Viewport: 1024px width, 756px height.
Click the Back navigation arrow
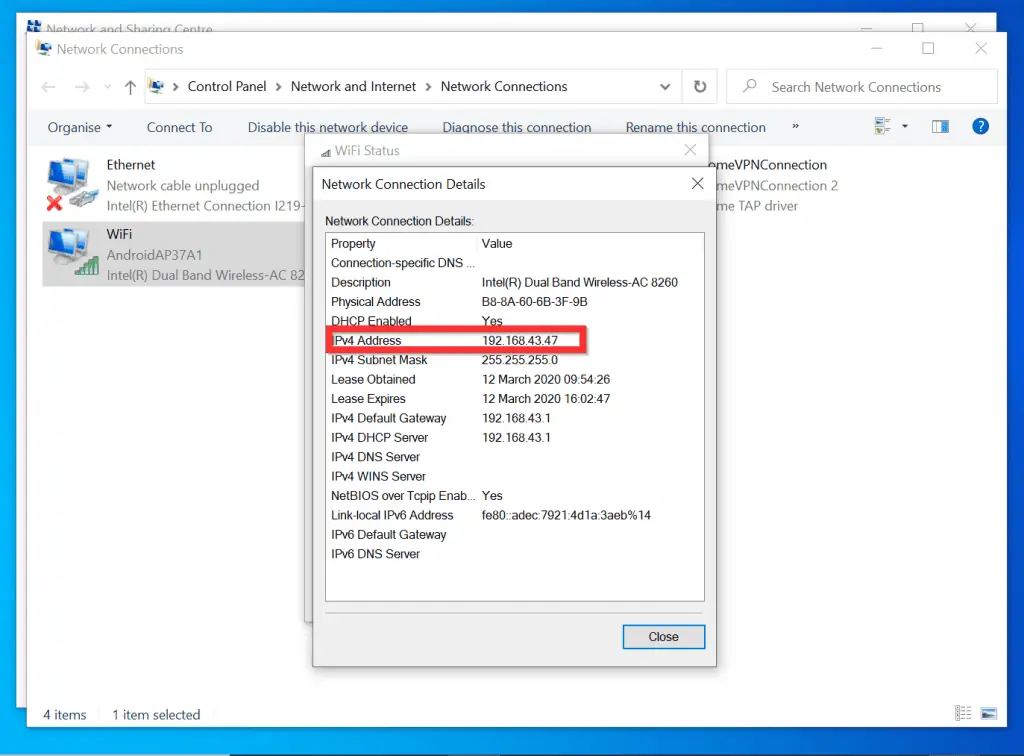[49, 87]
